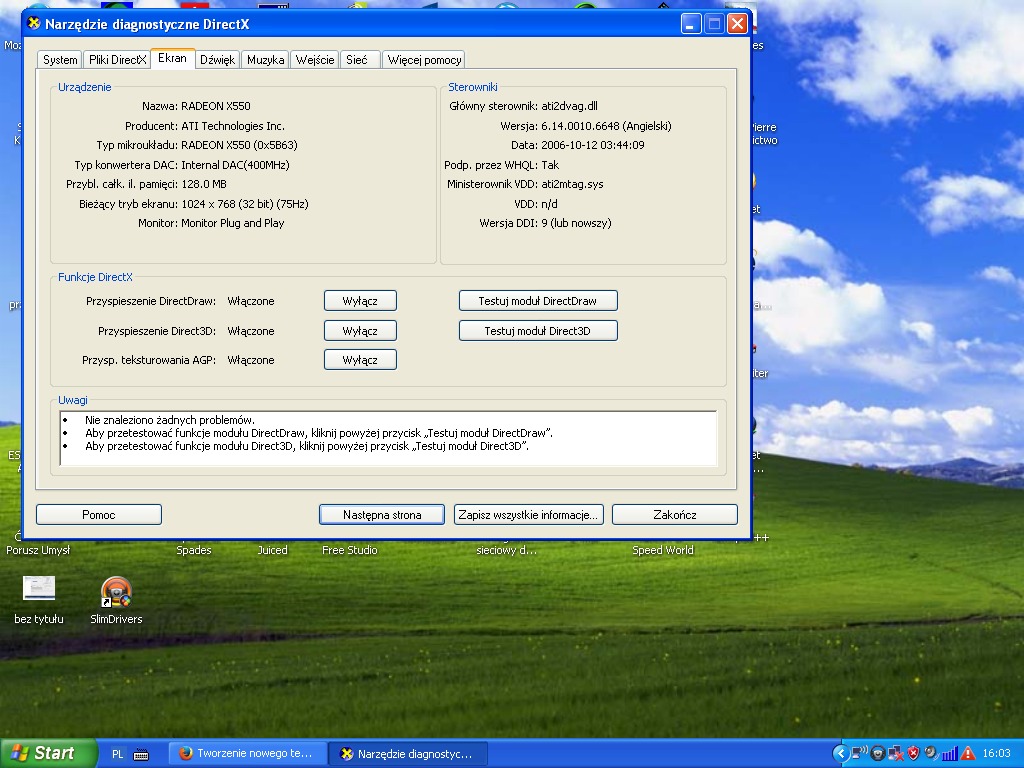Viewport: 1024px width, 768px height.
Task: Click the 'Nie znaleziono żadnych problemów.' note
Action: tap(170, 420)
